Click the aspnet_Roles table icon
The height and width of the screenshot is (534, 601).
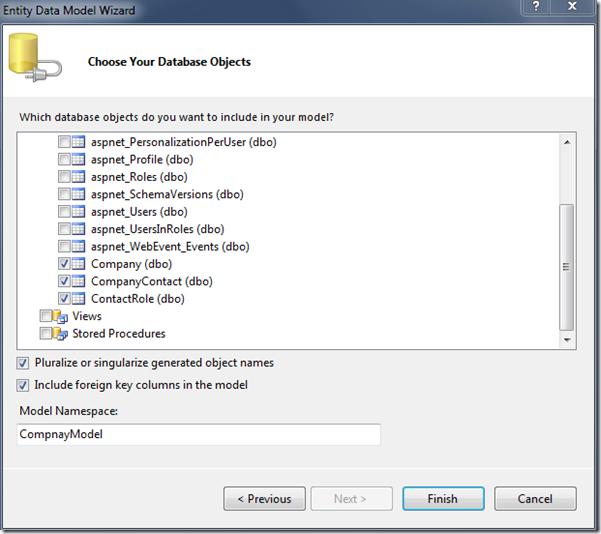79,177
